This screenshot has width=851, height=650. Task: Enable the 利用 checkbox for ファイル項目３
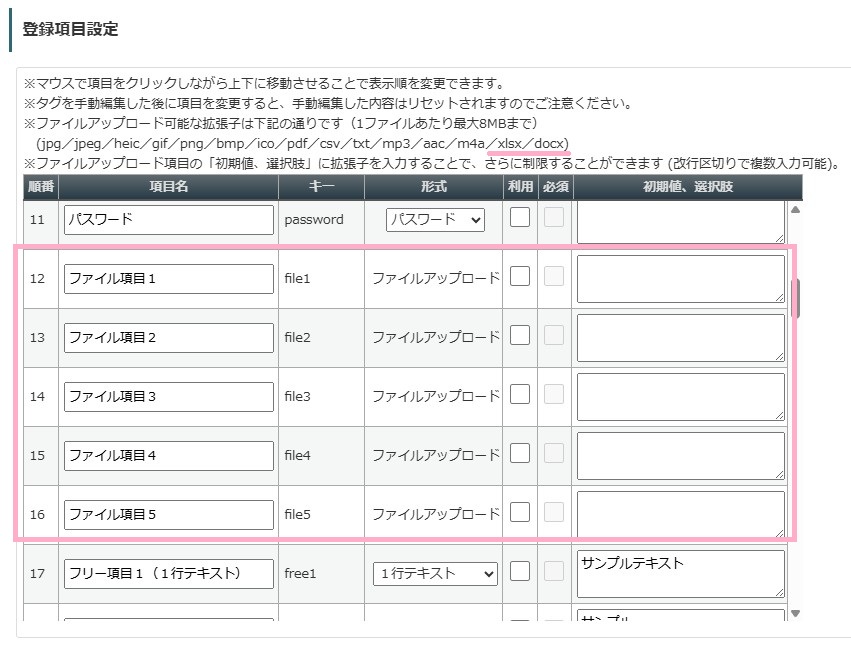pos(519,396)
